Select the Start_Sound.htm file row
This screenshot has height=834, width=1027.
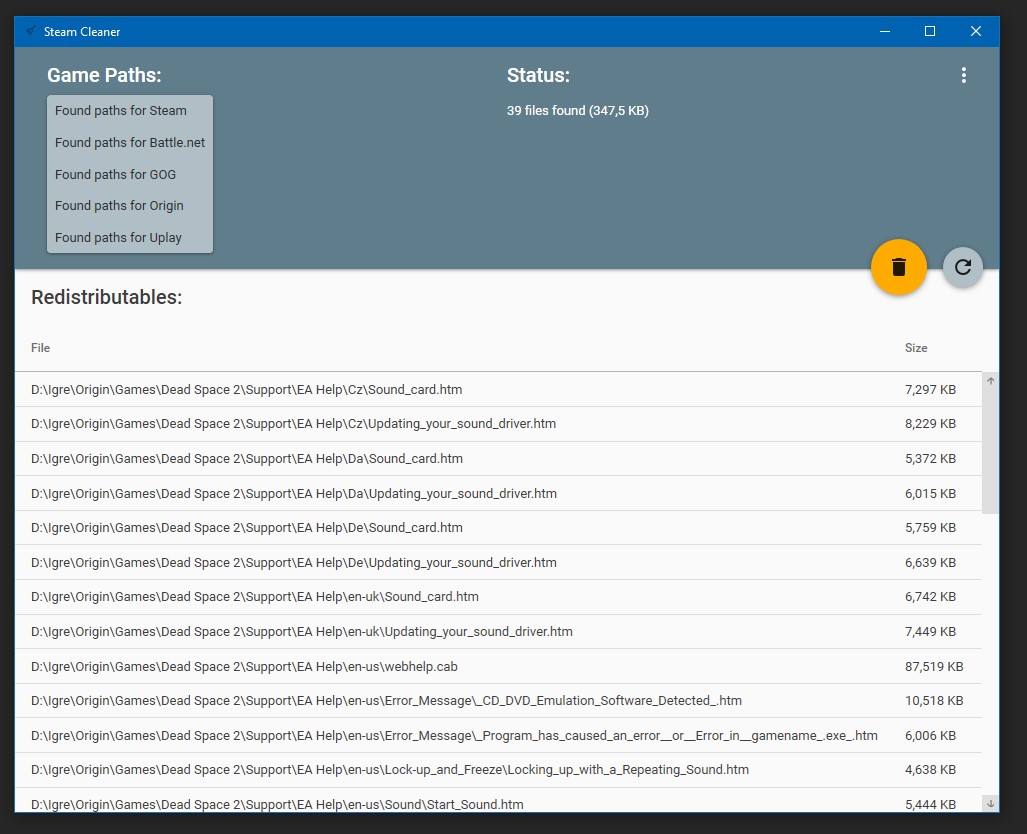(x=498, y=801)
